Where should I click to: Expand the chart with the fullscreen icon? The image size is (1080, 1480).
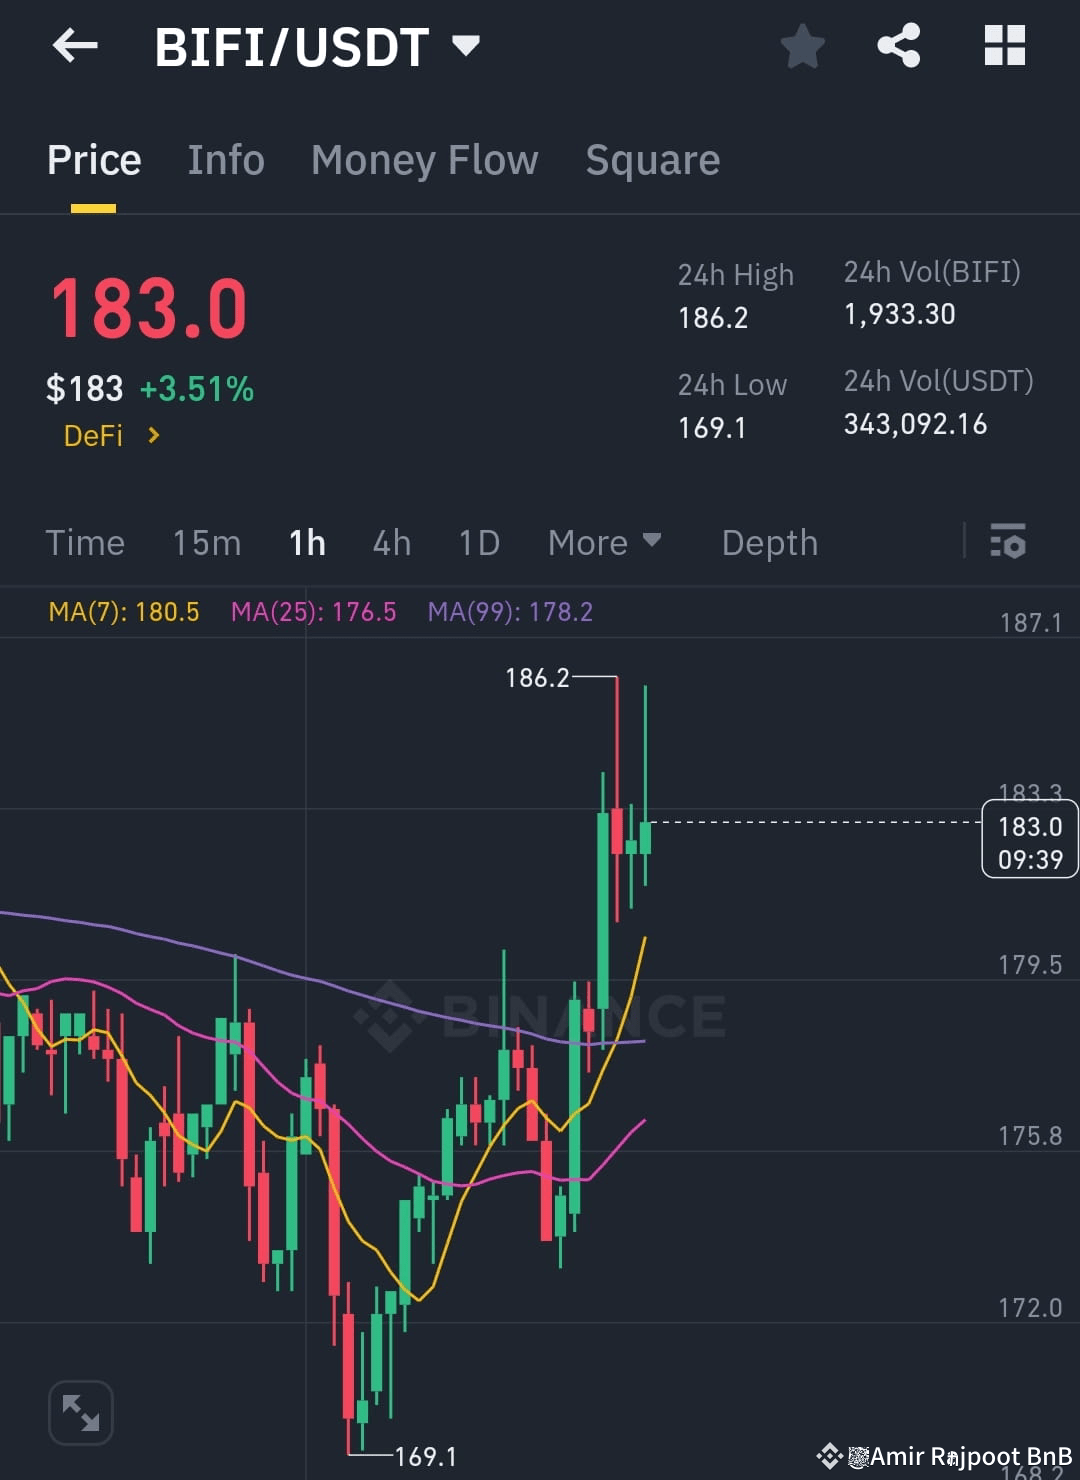(x=81, y=1412)
